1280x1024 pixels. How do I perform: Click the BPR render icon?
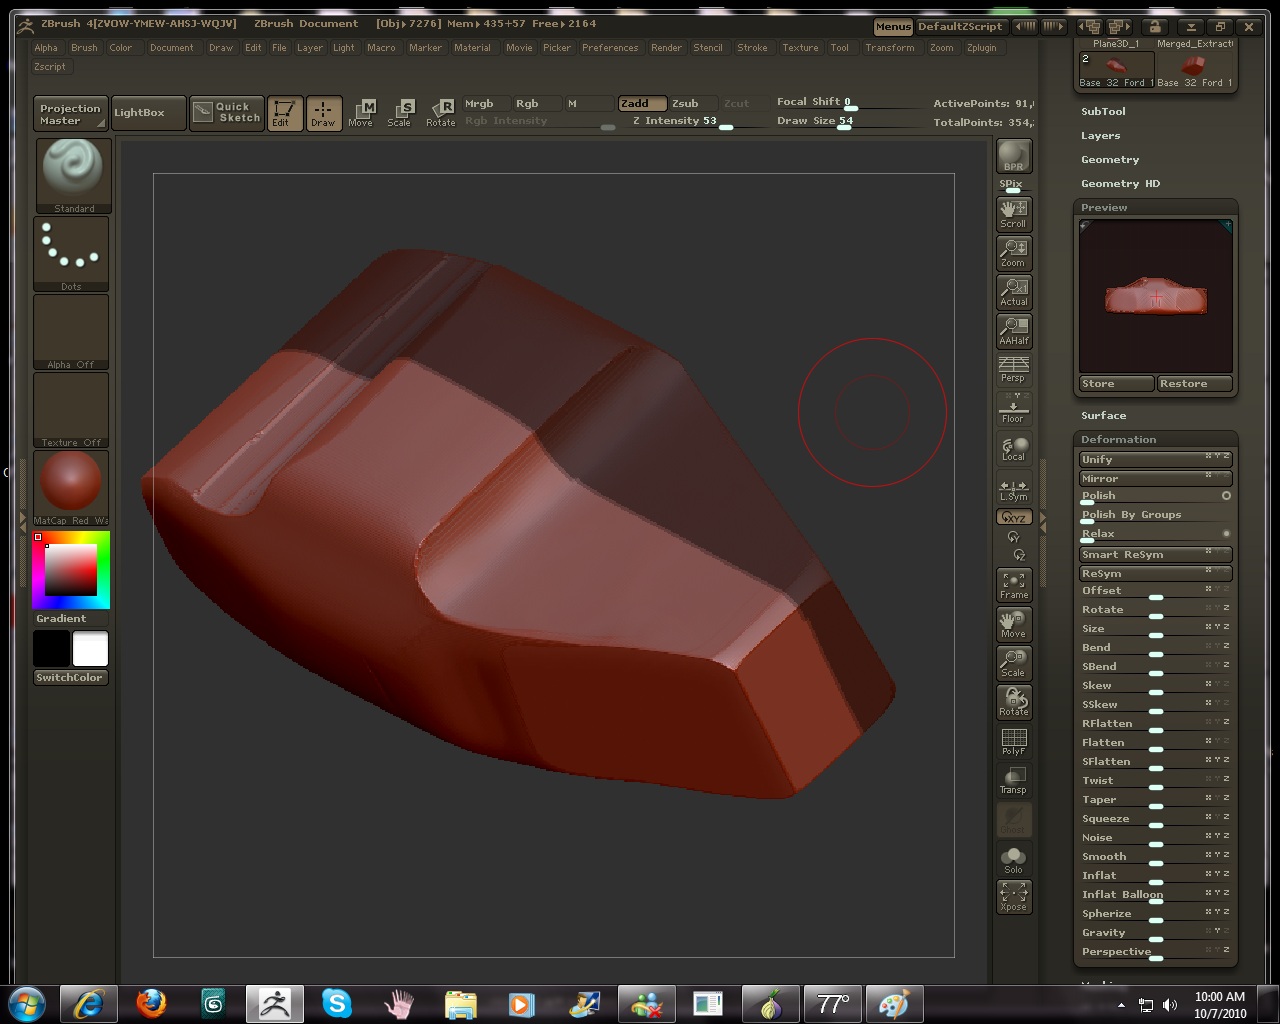[1013, 157]
